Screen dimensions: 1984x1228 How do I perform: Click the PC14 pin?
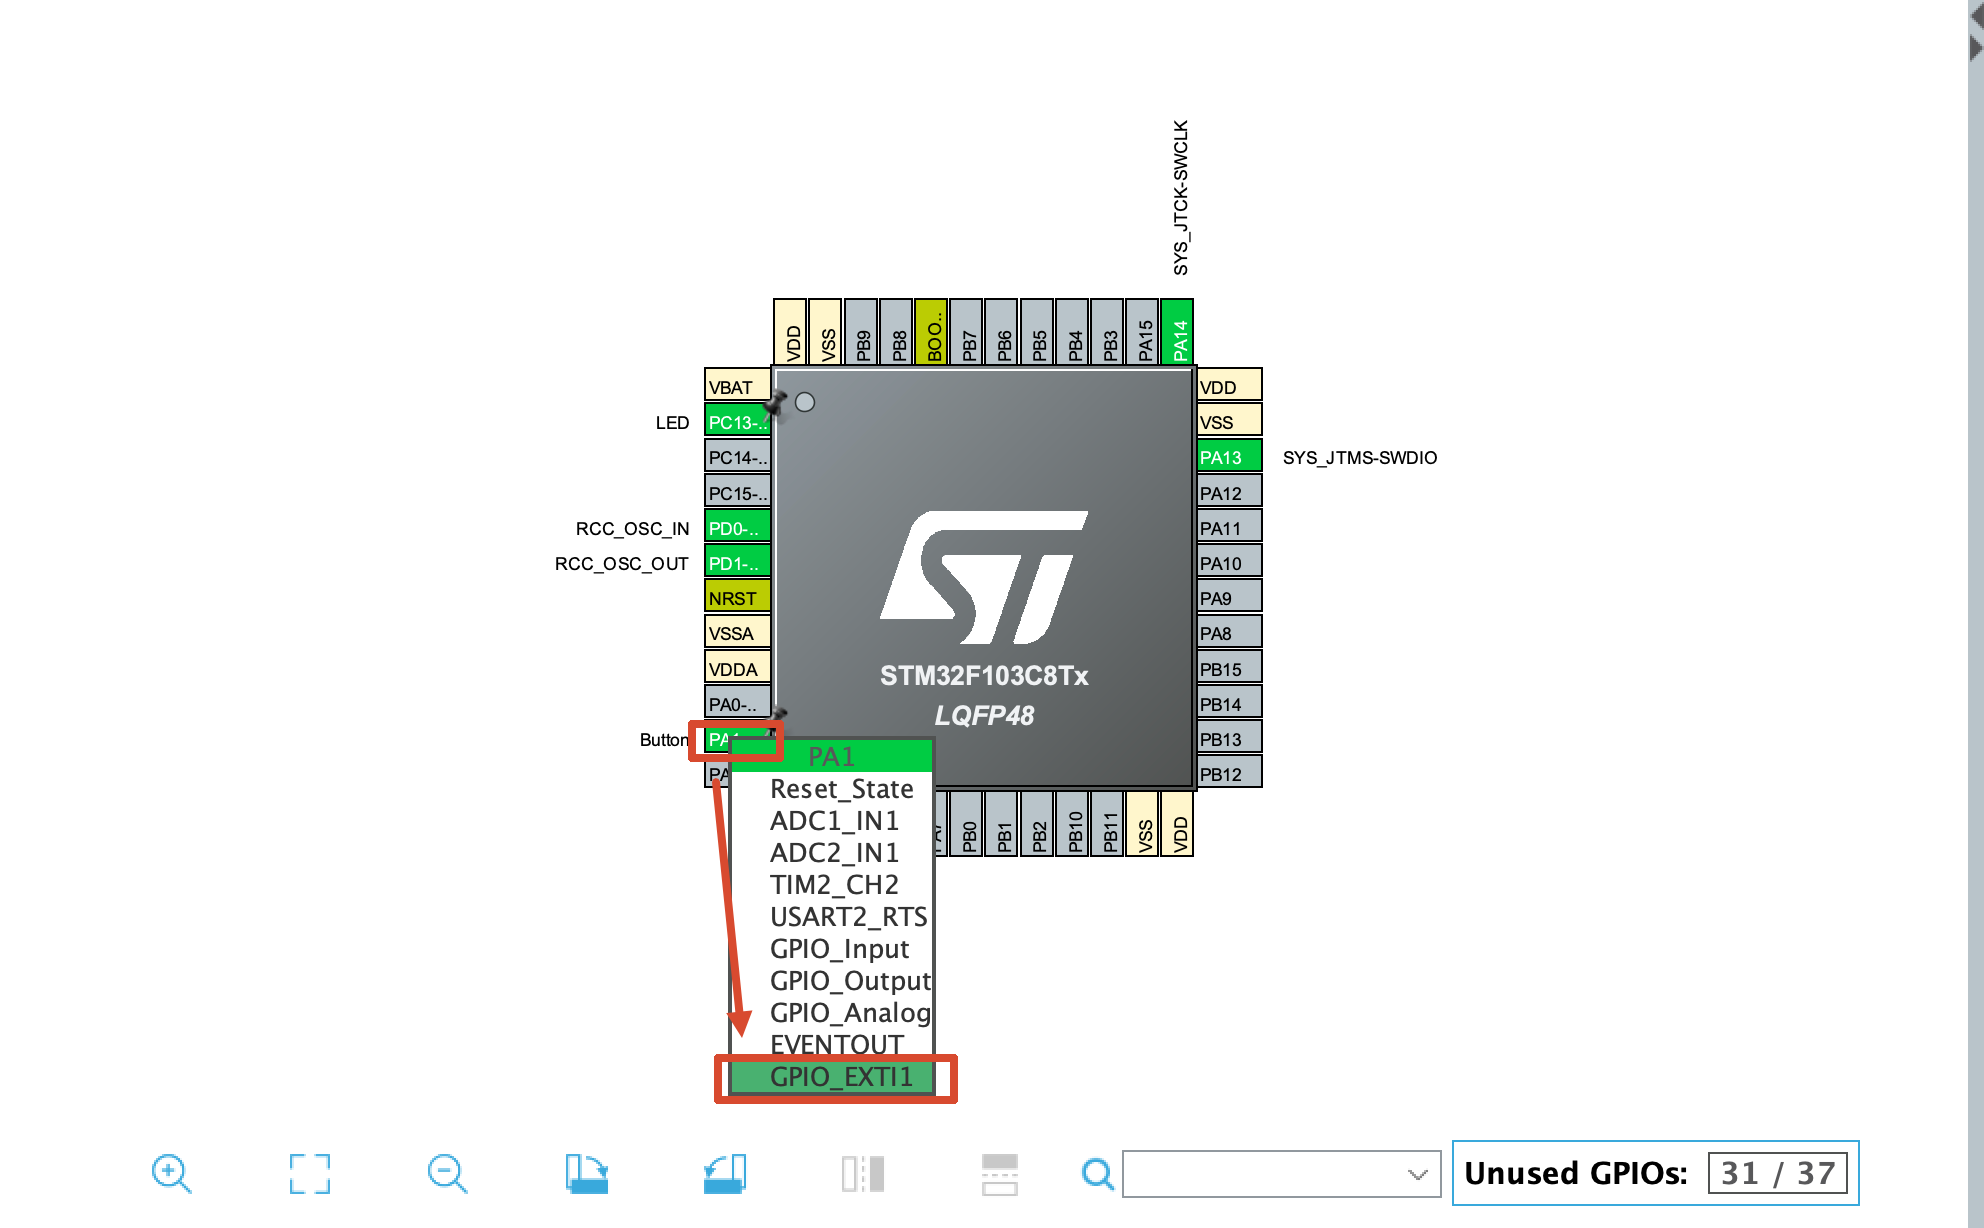[738, 457]
